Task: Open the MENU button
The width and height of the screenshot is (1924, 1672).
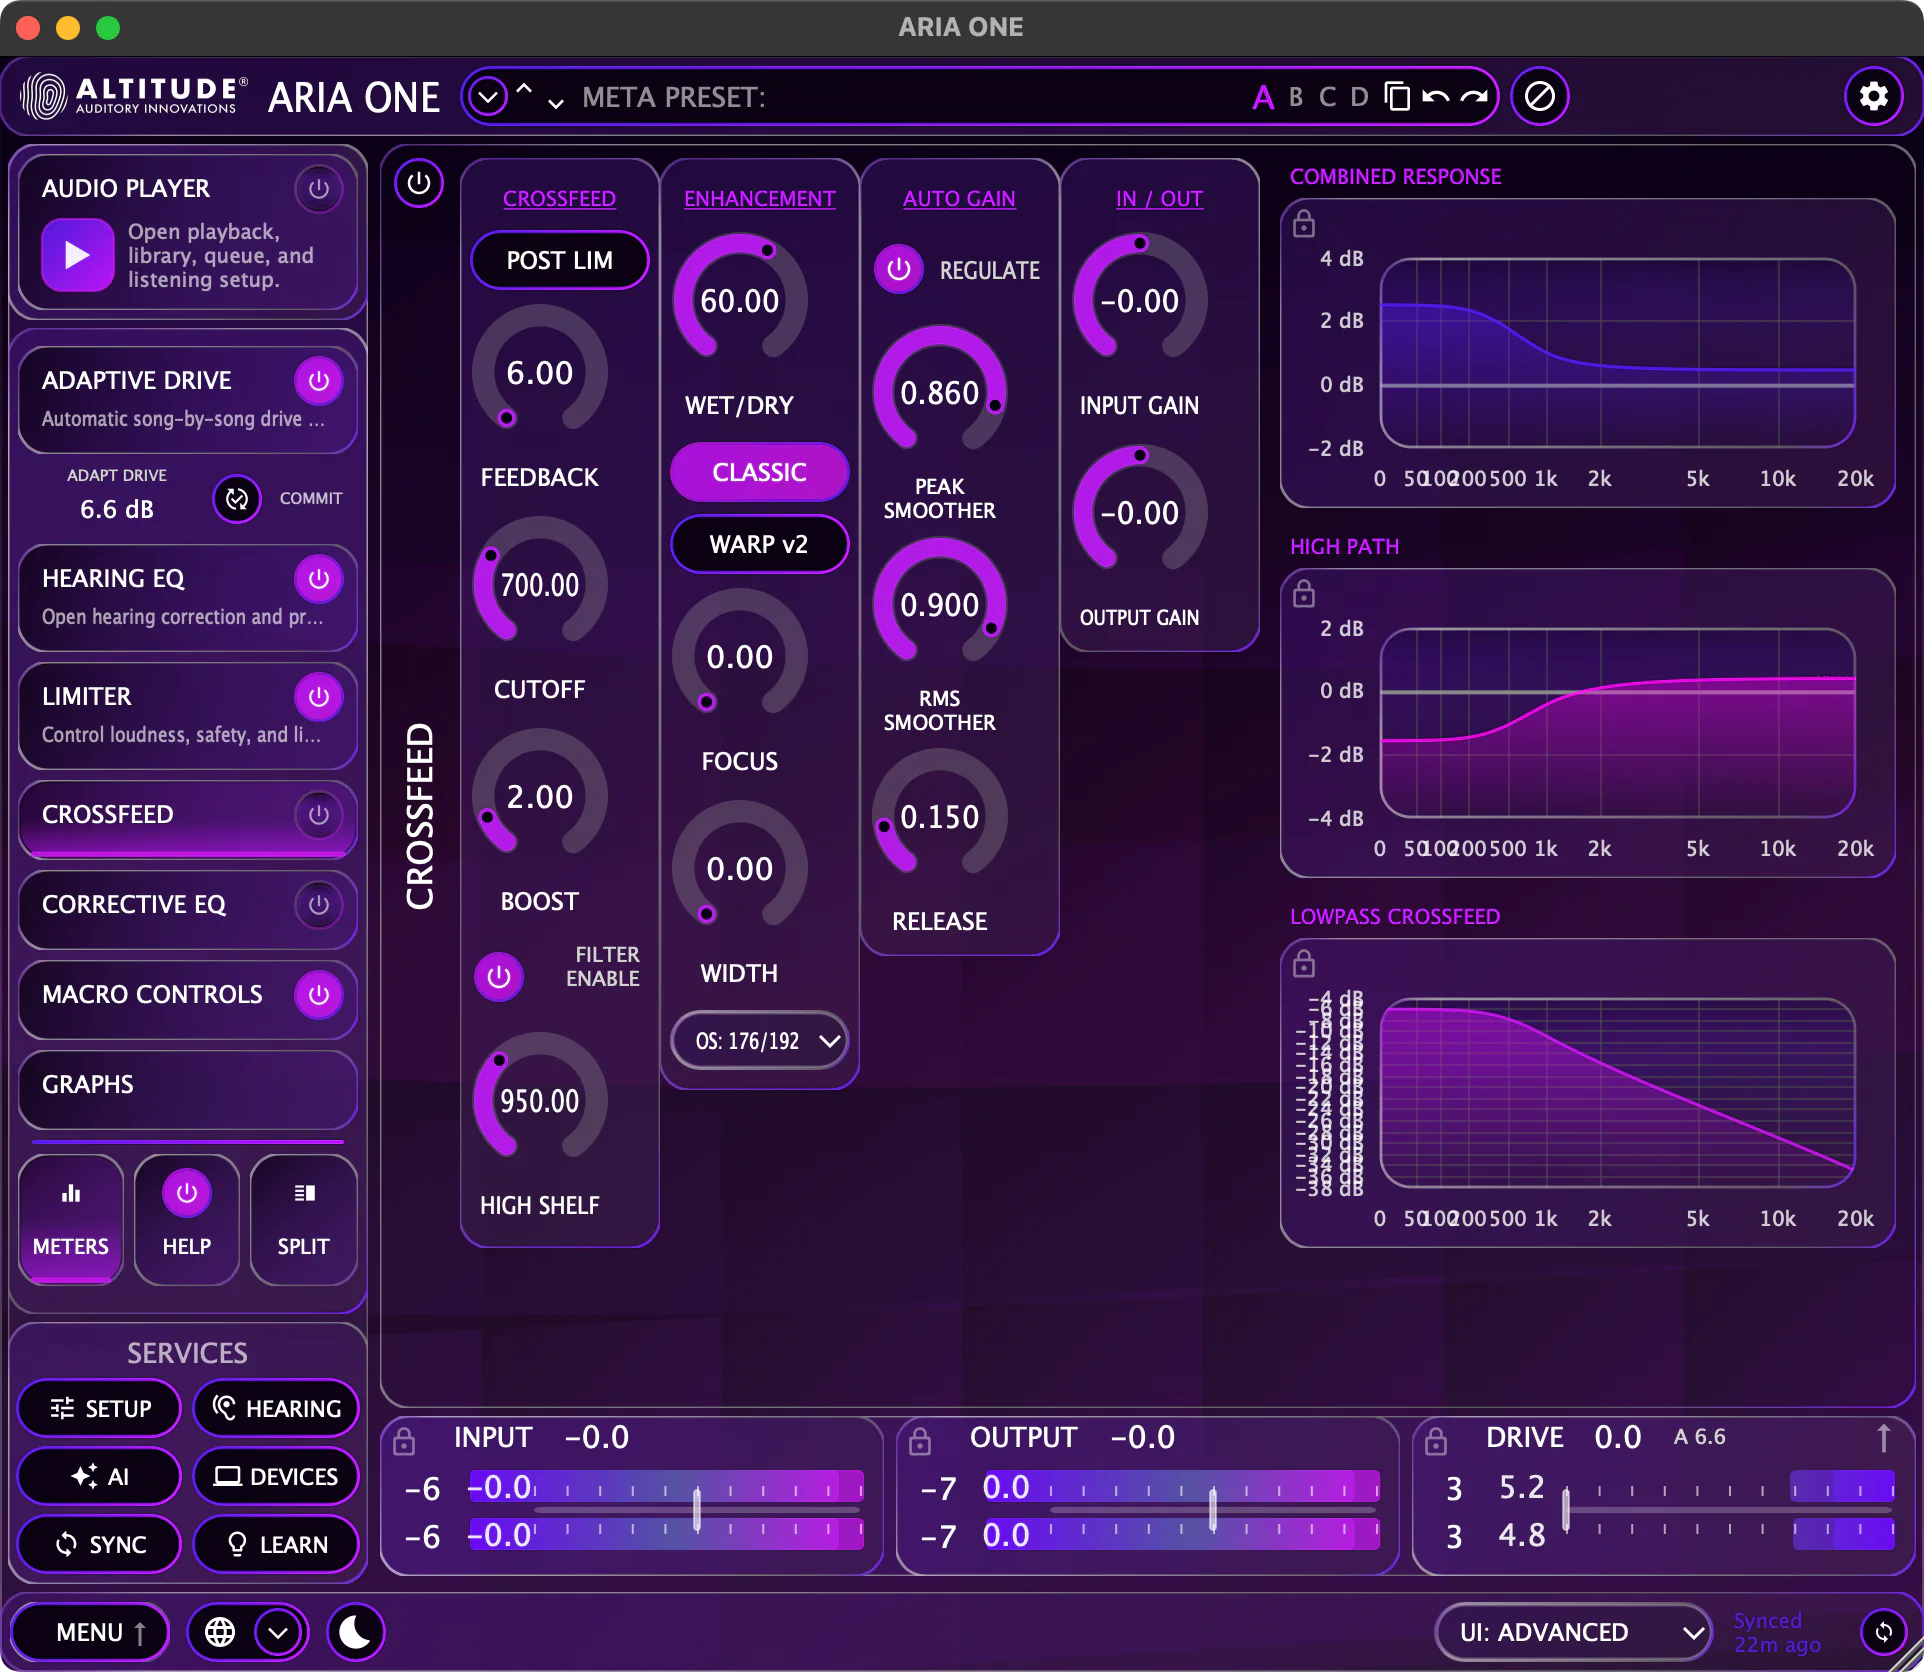Action: 91,1632
